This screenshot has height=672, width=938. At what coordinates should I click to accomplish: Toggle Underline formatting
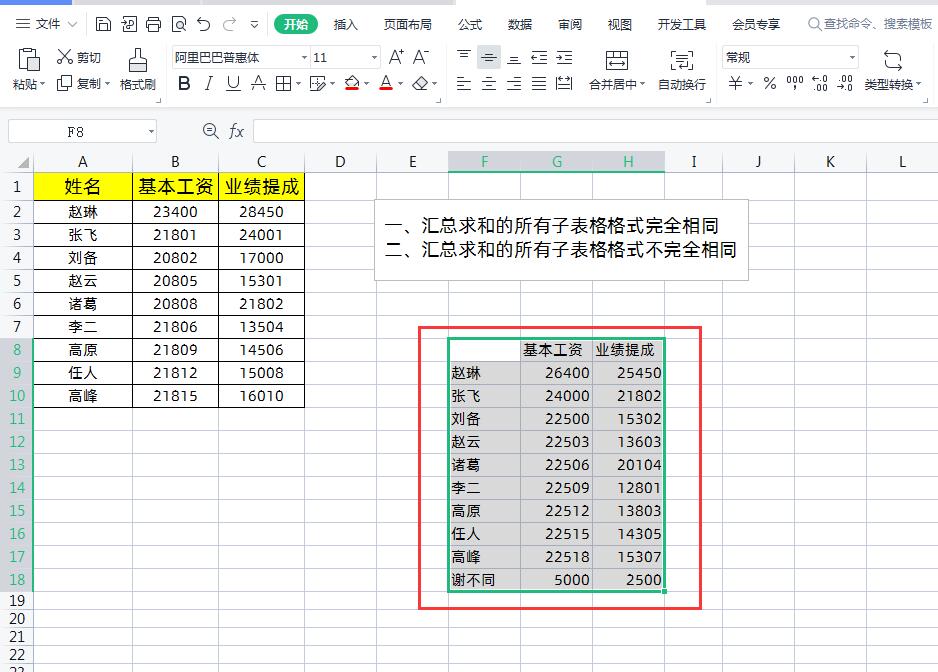233,83
